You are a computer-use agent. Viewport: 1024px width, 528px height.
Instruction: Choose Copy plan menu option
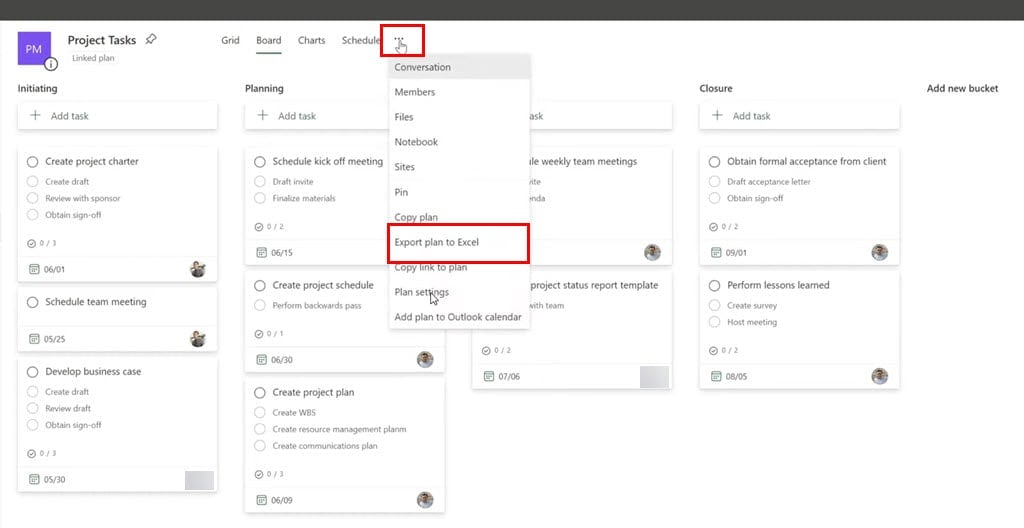(x=459, y=217)
